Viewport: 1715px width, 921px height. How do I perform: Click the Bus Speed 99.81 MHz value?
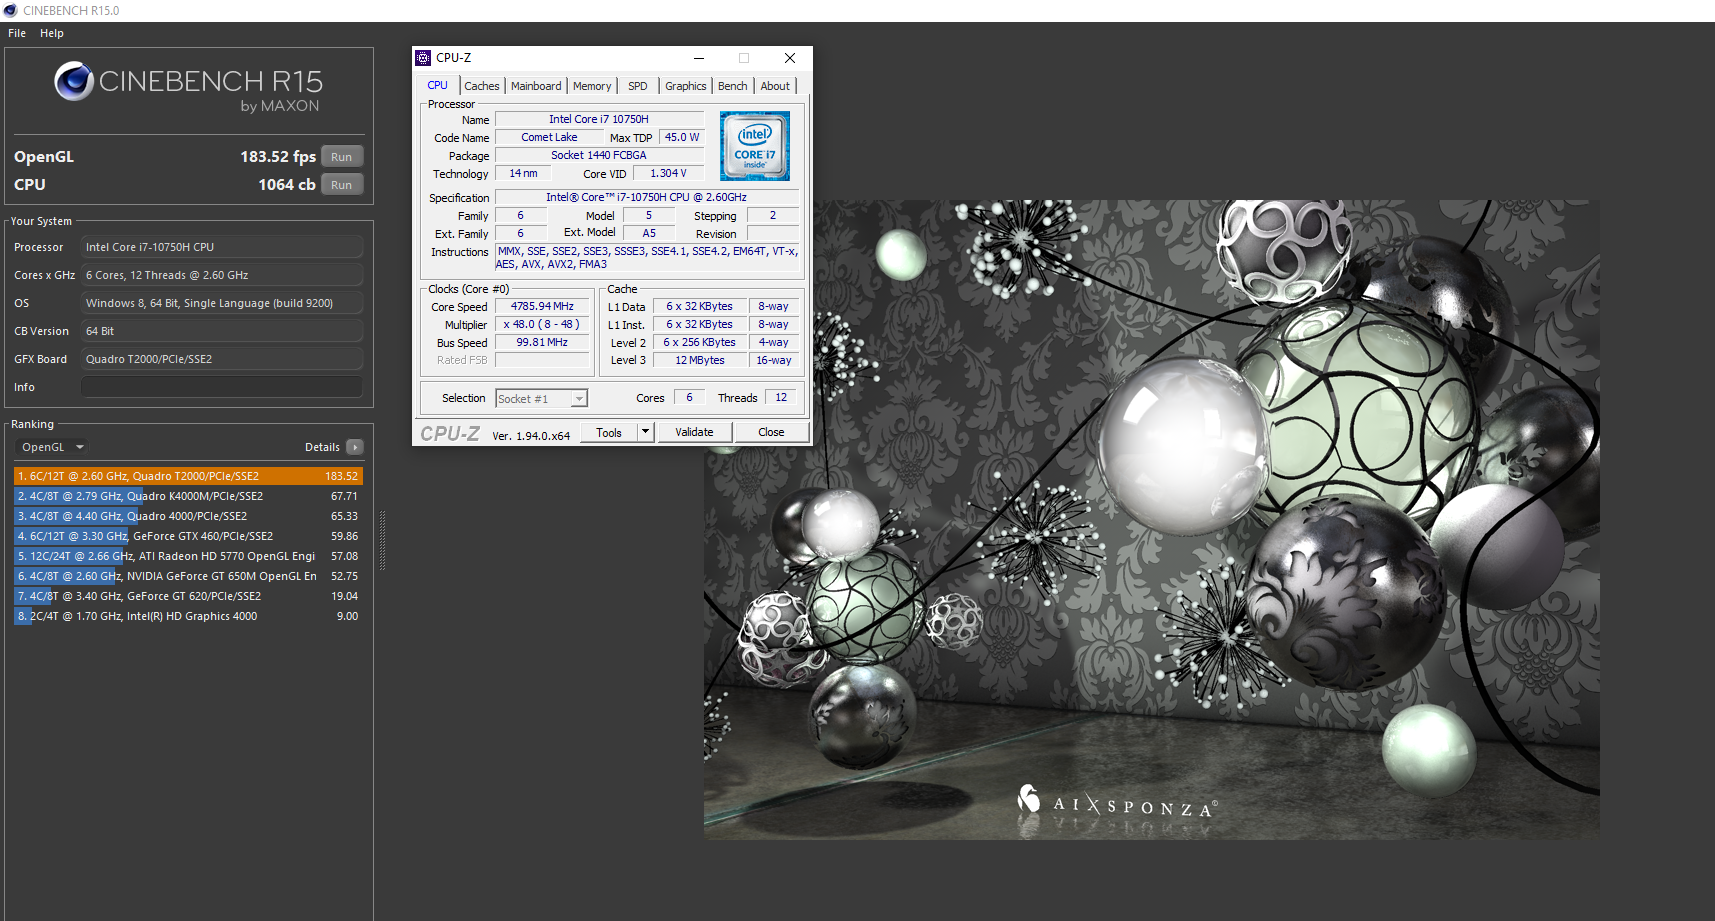[542, 343]
